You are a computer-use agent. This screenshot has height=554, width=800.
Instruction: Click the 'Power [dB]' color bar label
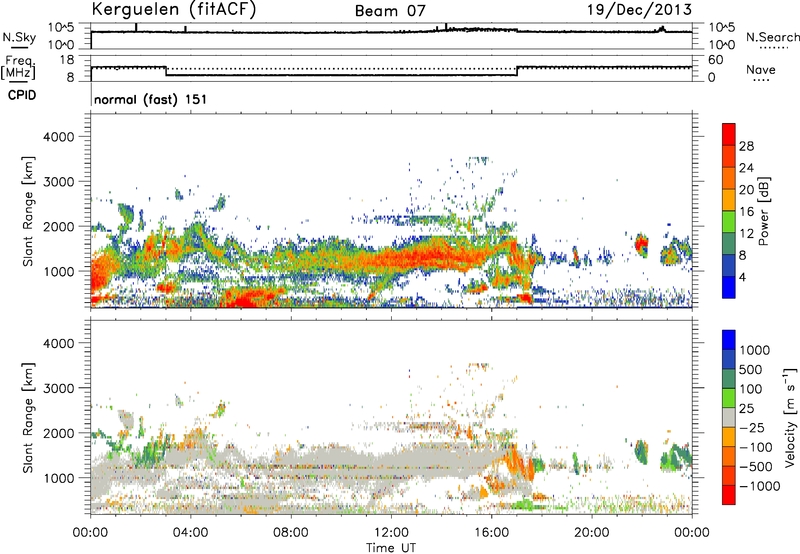pos(763,211)
